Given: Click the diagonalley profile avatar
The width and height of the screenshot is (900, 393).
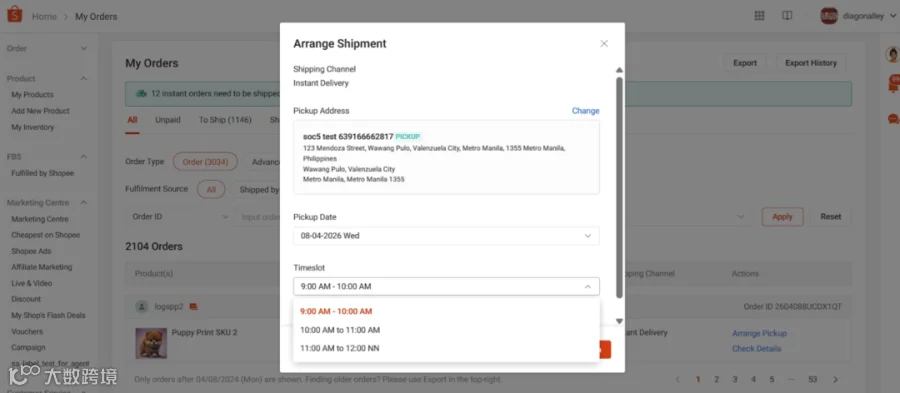Looking at the screenshot, I should pos(829,16).
